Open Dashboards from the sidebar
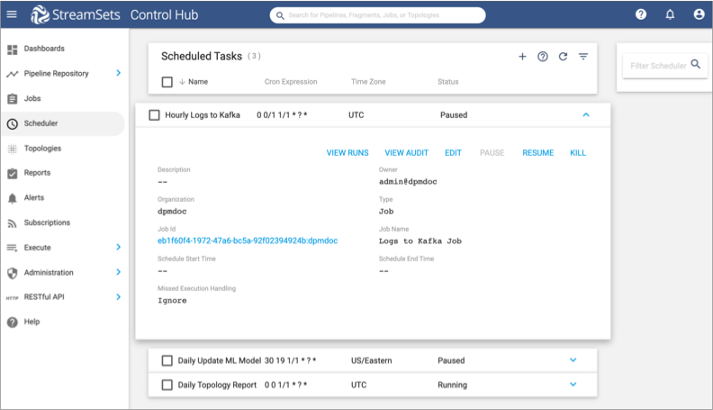 pos(44,49)
